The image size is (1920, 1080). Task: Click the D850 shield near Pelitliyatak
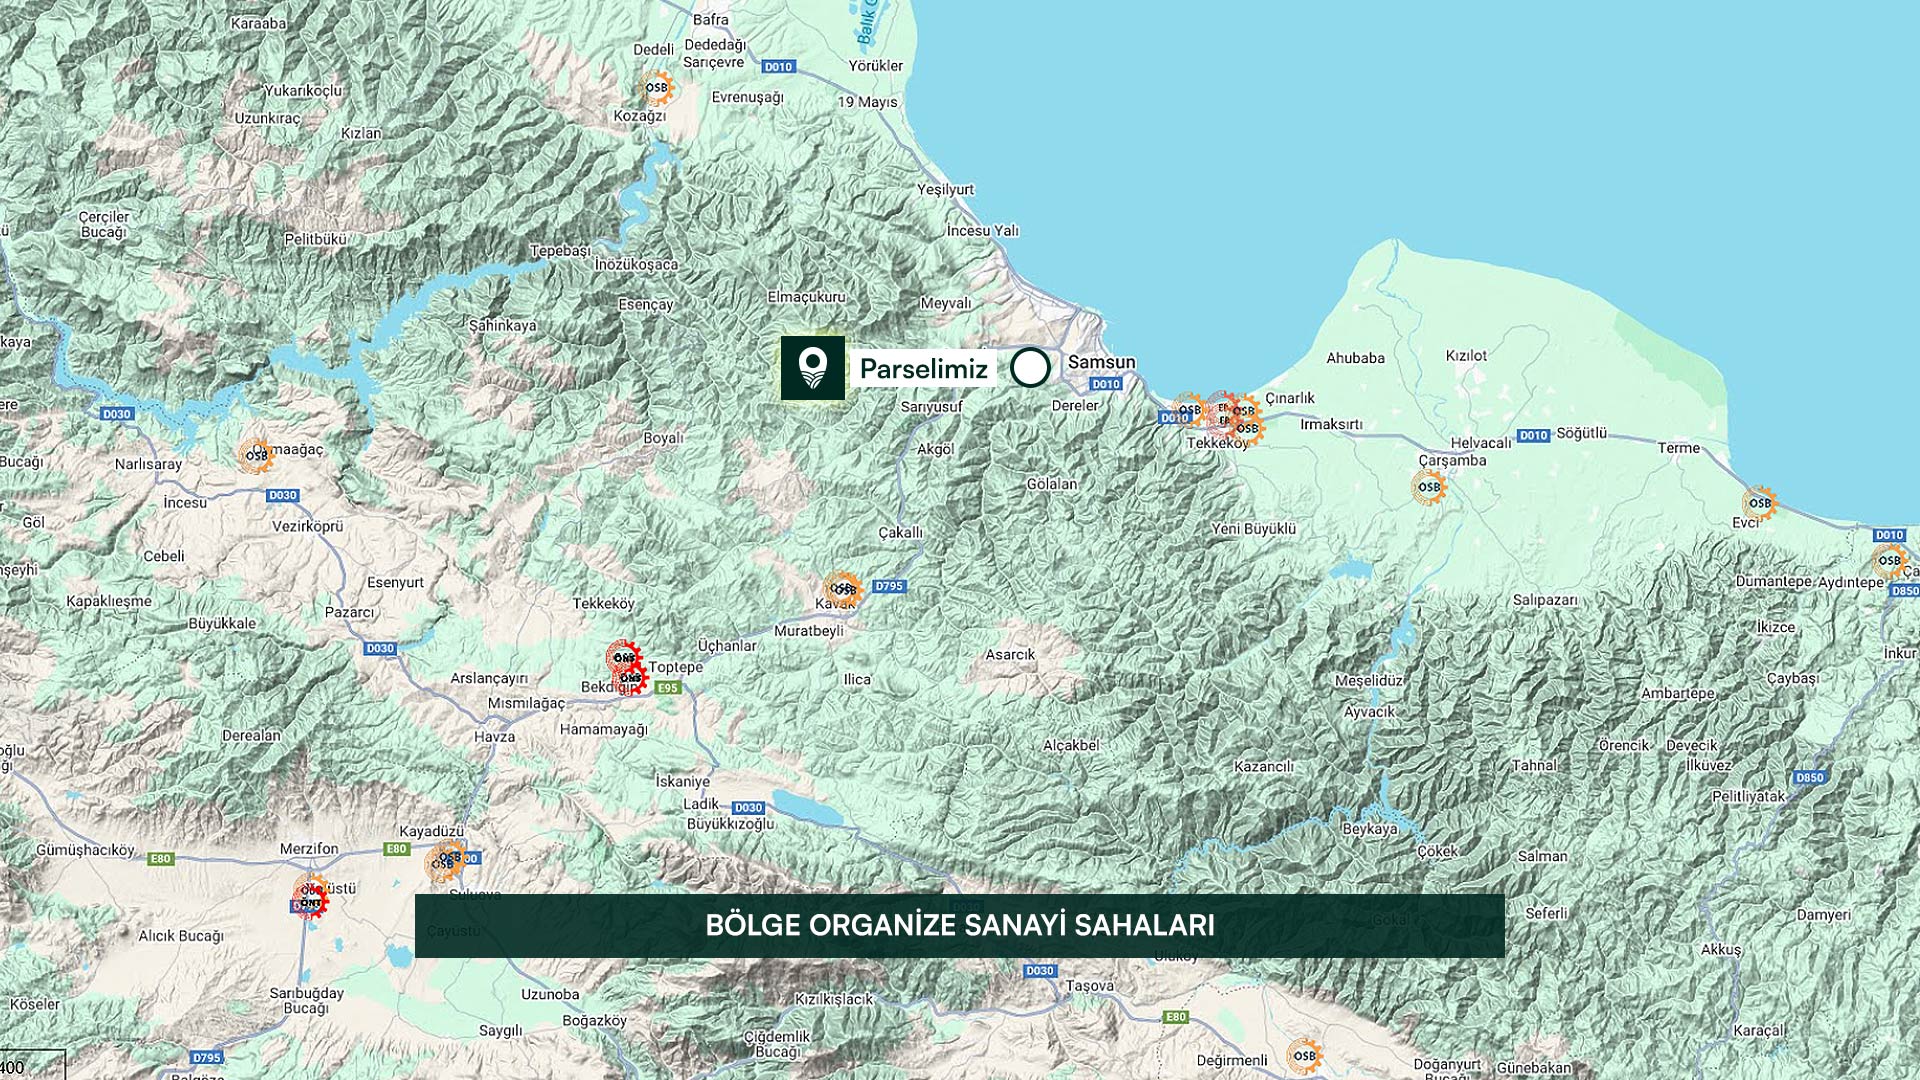coord(1810,777)
